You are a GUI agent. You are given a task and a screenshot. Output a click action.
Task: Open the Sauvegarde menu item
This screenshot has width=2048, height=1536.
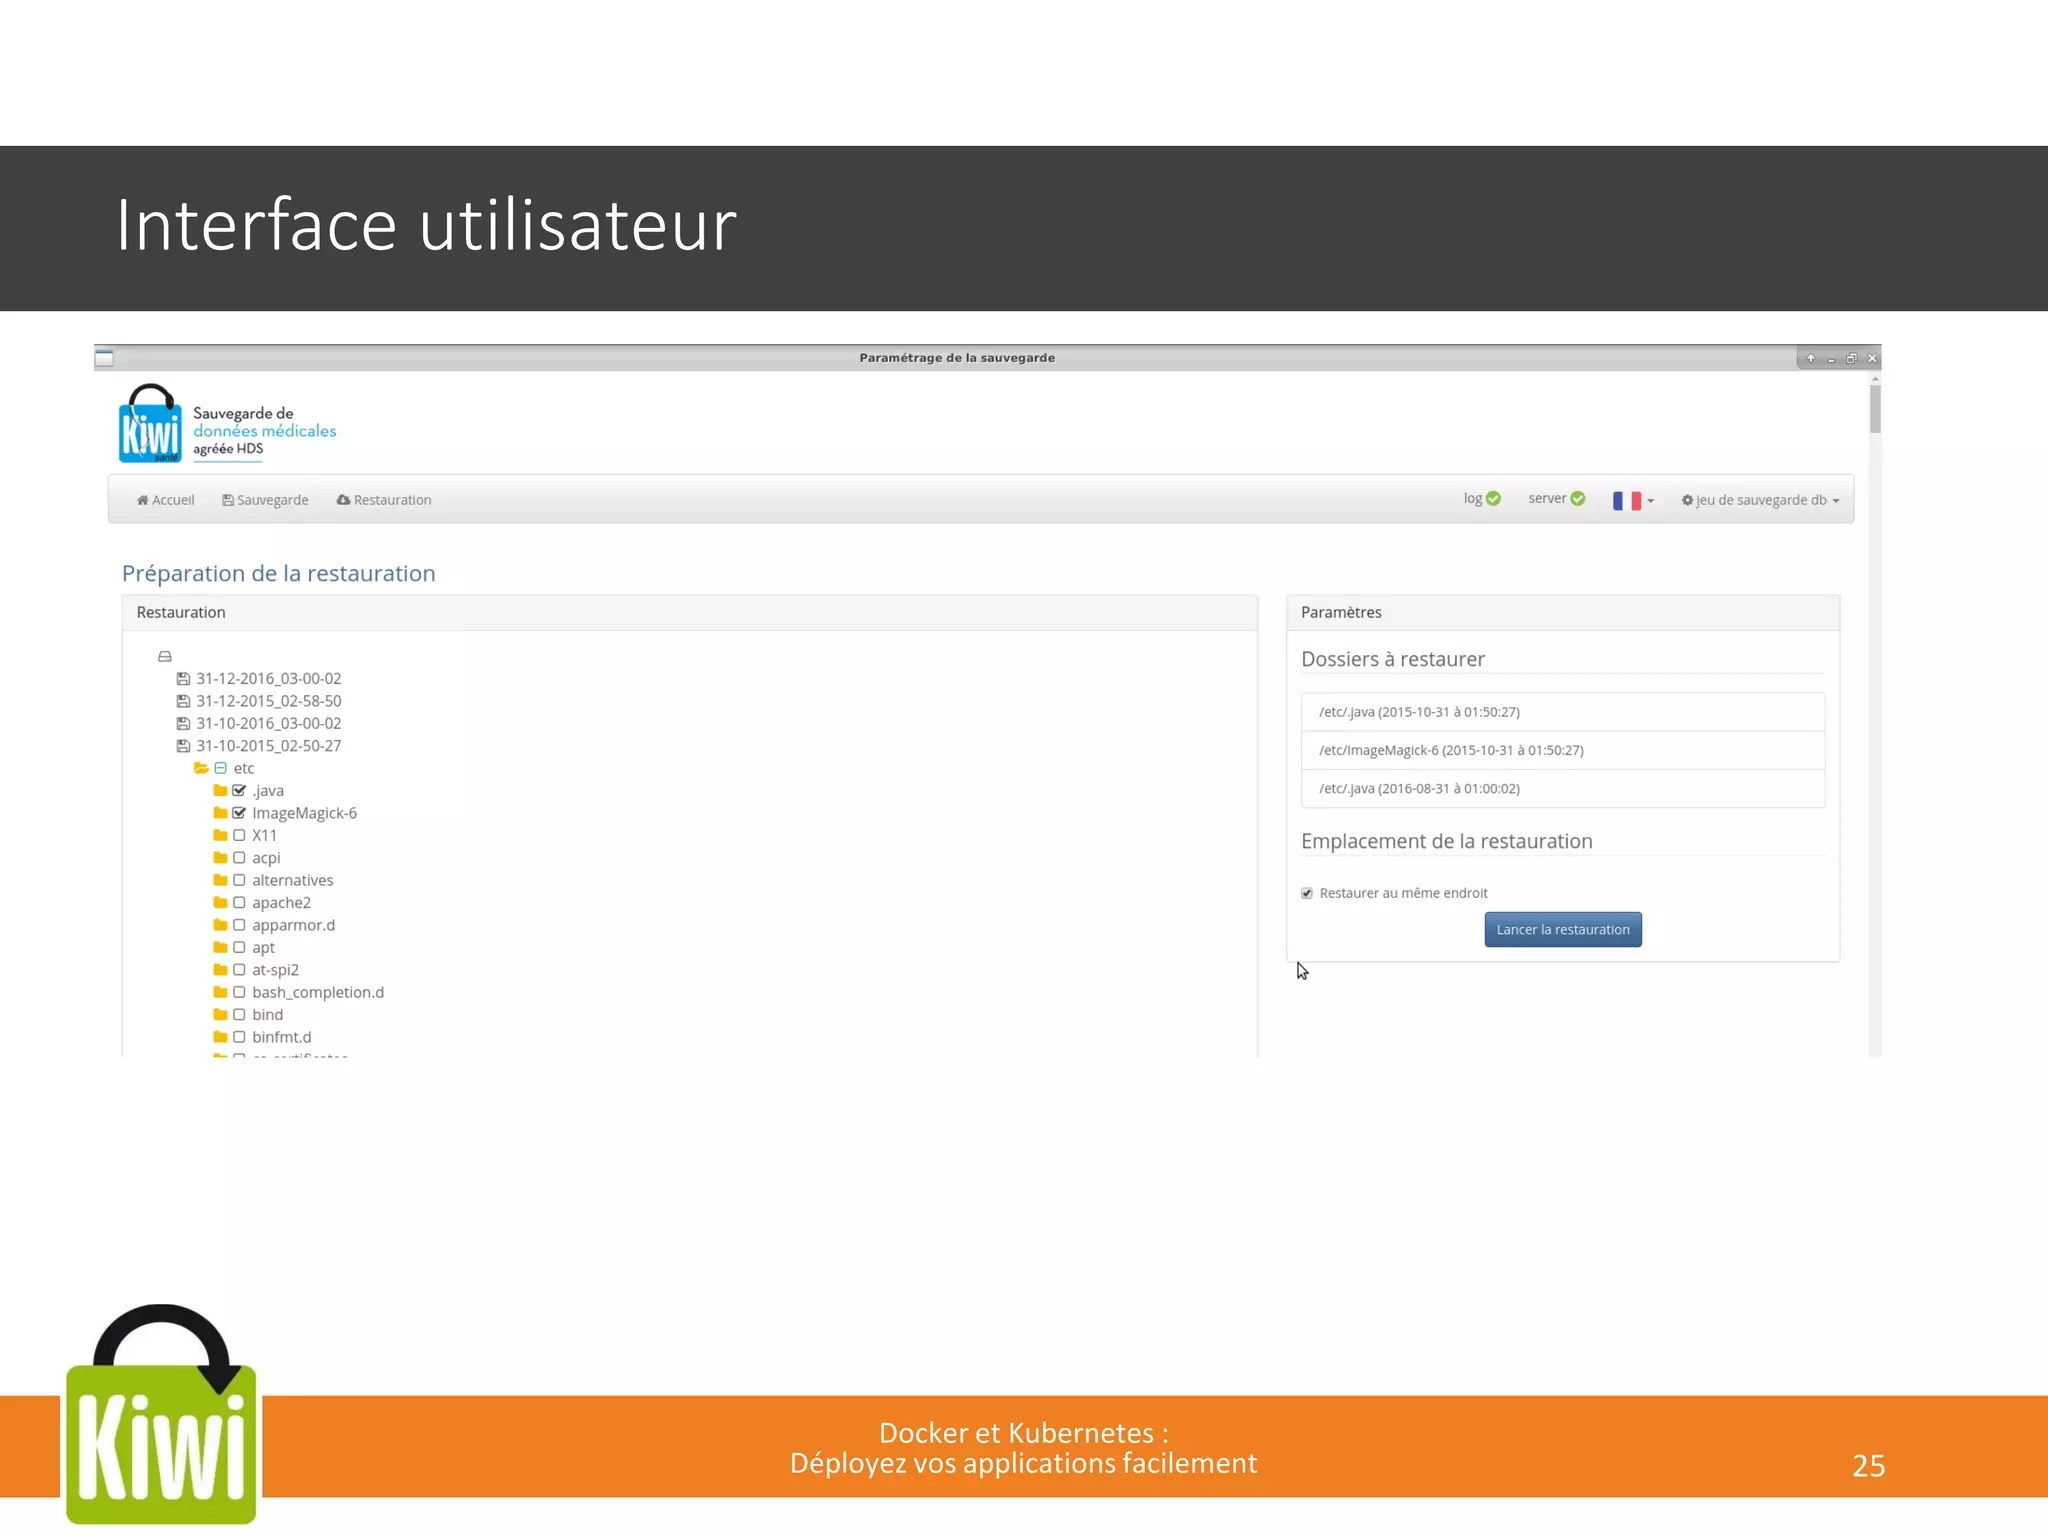point(265,500)
